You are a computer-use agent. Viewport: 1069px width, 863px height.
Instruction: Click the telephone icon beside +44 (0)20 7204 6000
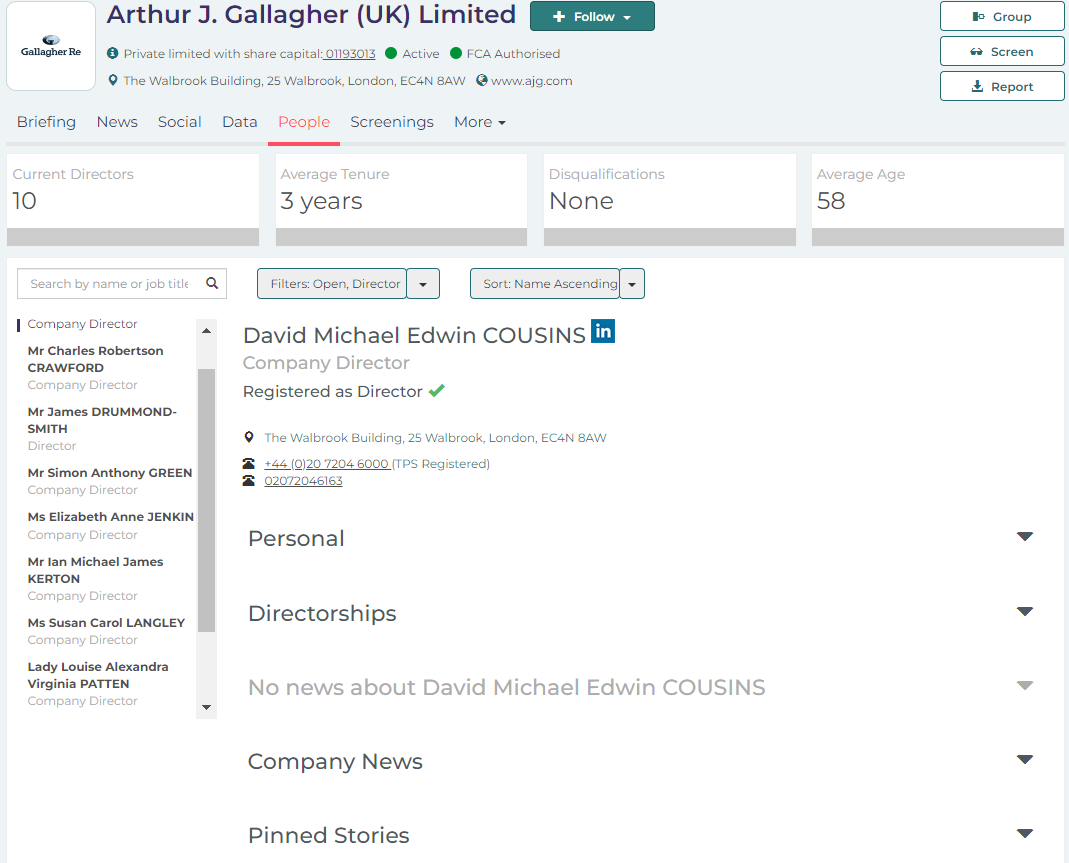(249, 464)
